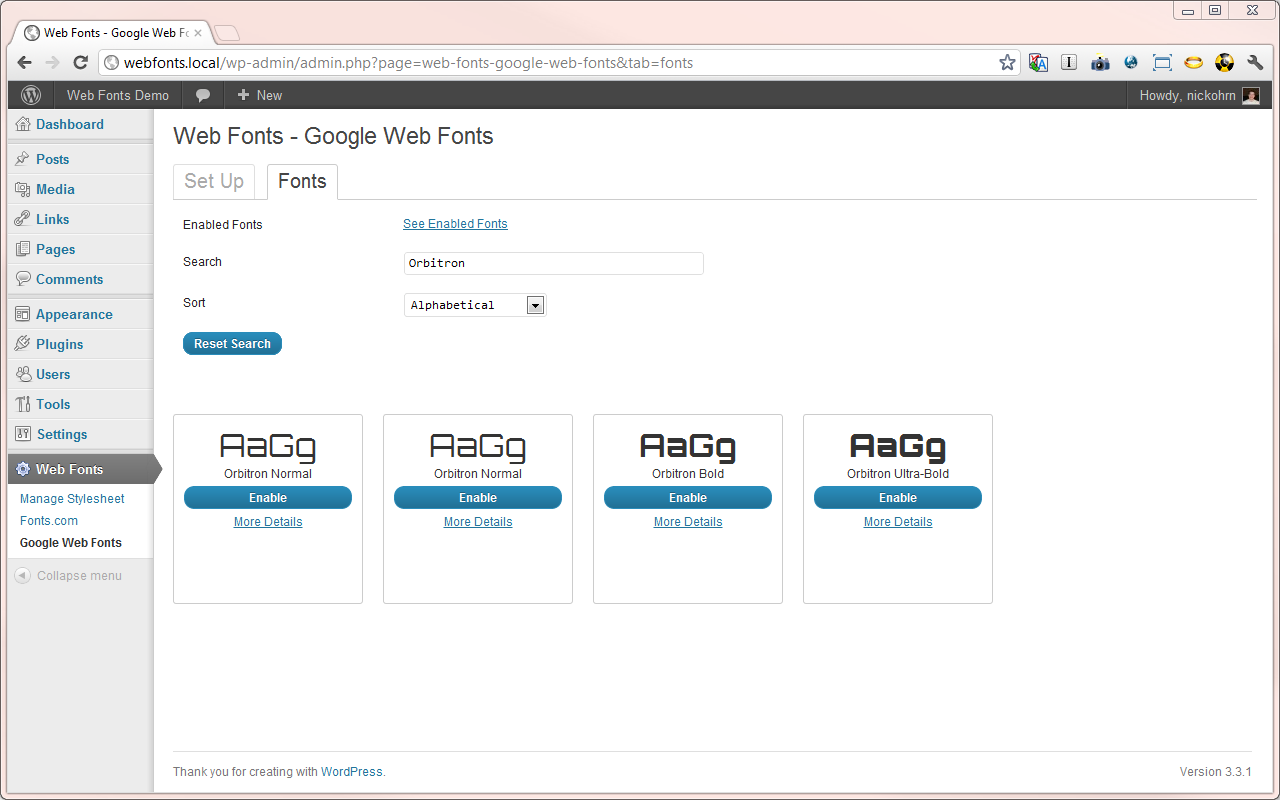
Task: Visit the Web Fonts Demo site link
Action: pyautogui.click(x=118, y=95)
